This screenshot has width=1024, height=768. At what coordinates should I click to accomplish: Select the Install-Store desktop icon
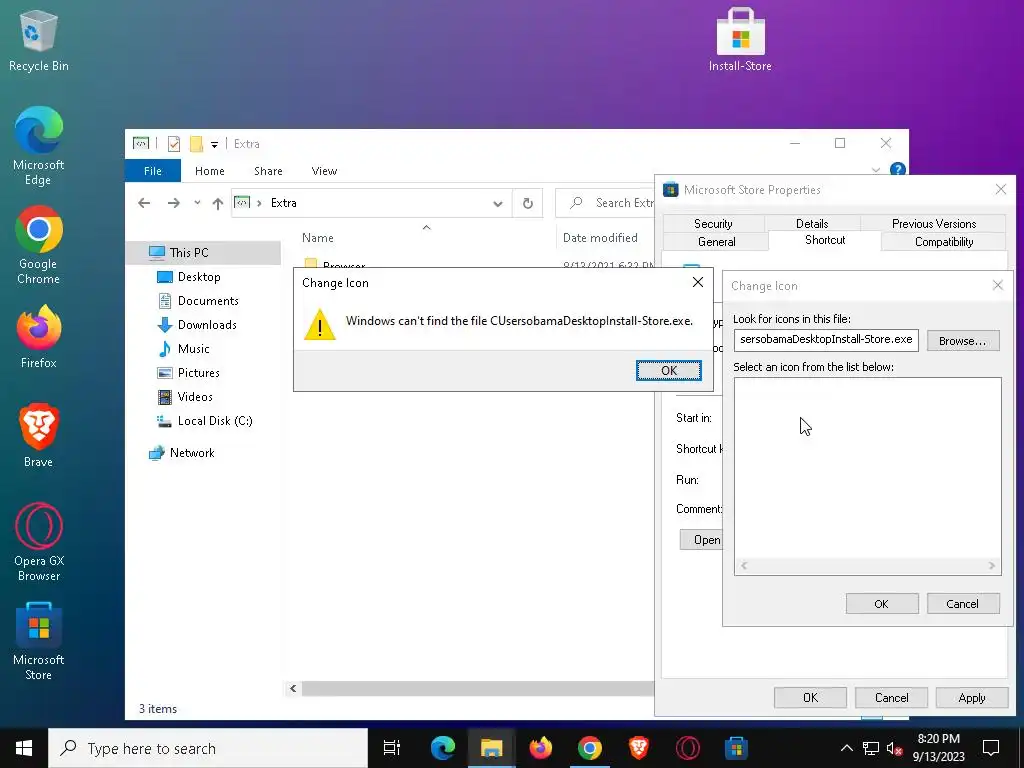[x=740, y=40]
